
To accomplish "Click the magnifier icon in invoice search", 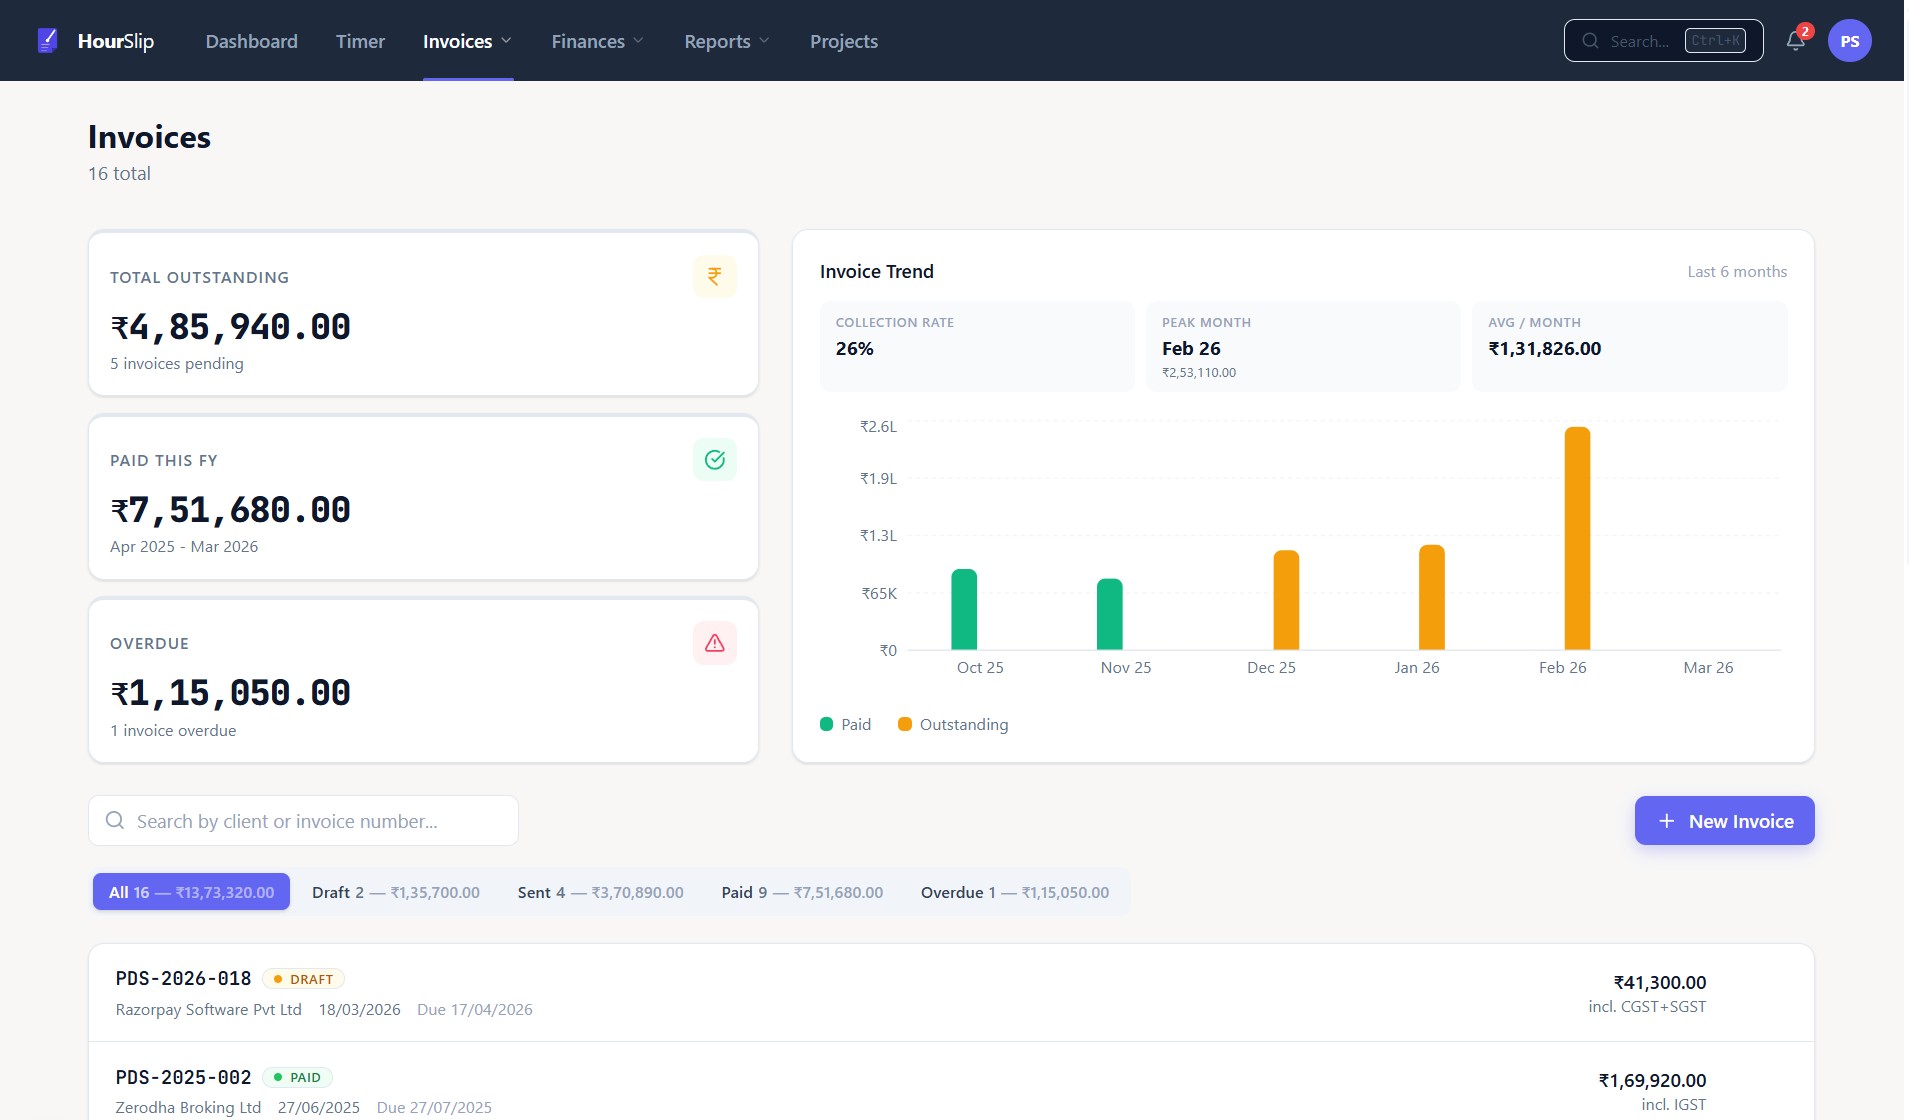I will (115, 821).
